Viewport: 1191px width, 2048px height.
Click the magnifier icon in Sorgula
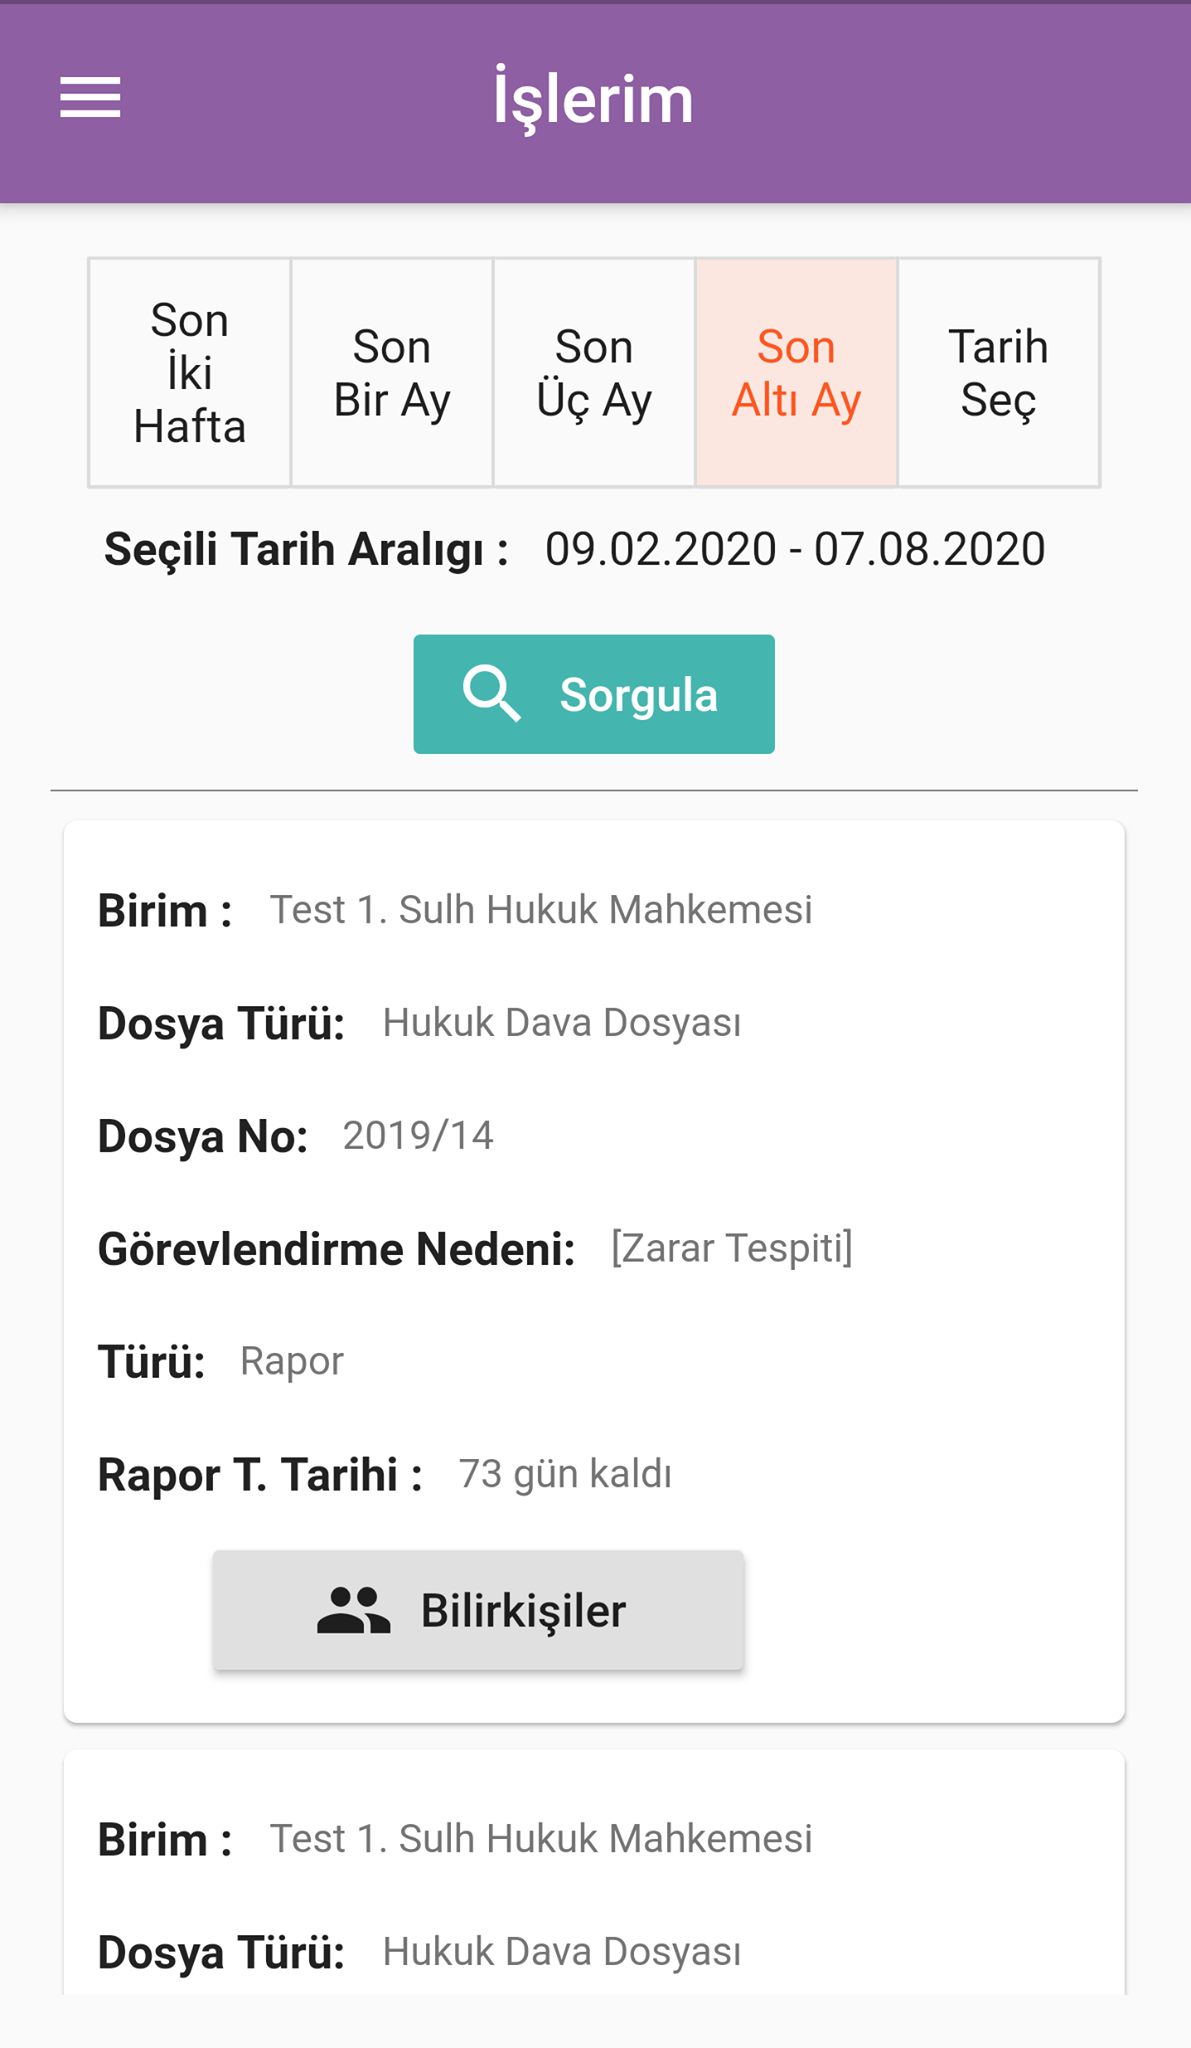pos(492,694)
